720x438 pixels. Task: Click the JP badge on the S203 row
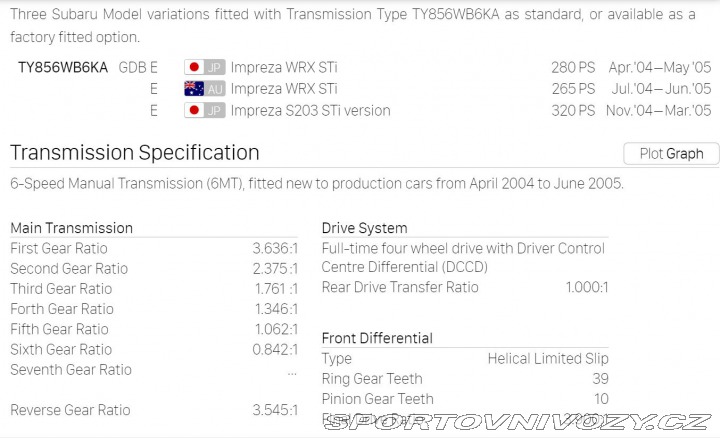coord(214,110)
